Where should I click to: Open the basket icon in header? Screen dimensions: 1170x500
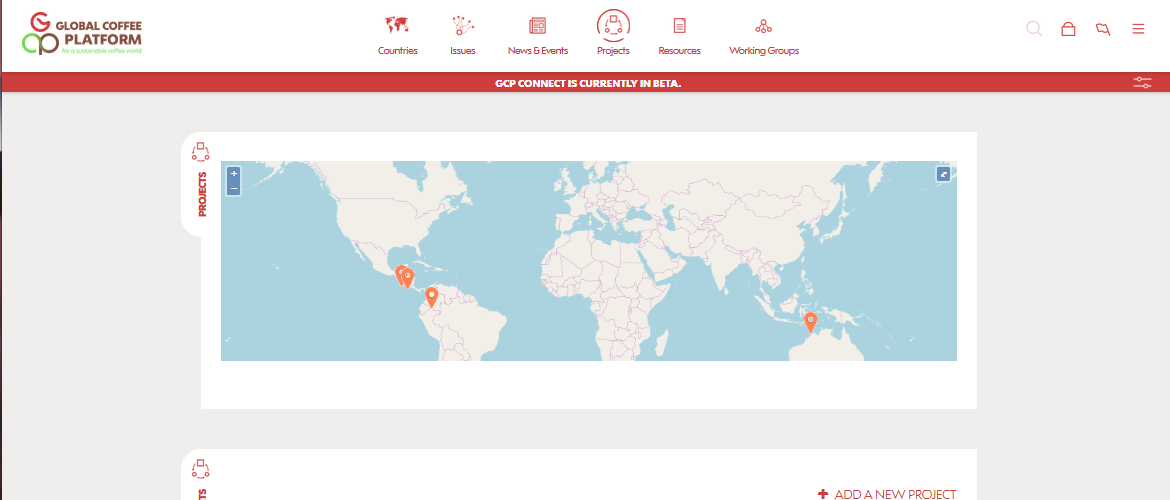(1068, 29)
